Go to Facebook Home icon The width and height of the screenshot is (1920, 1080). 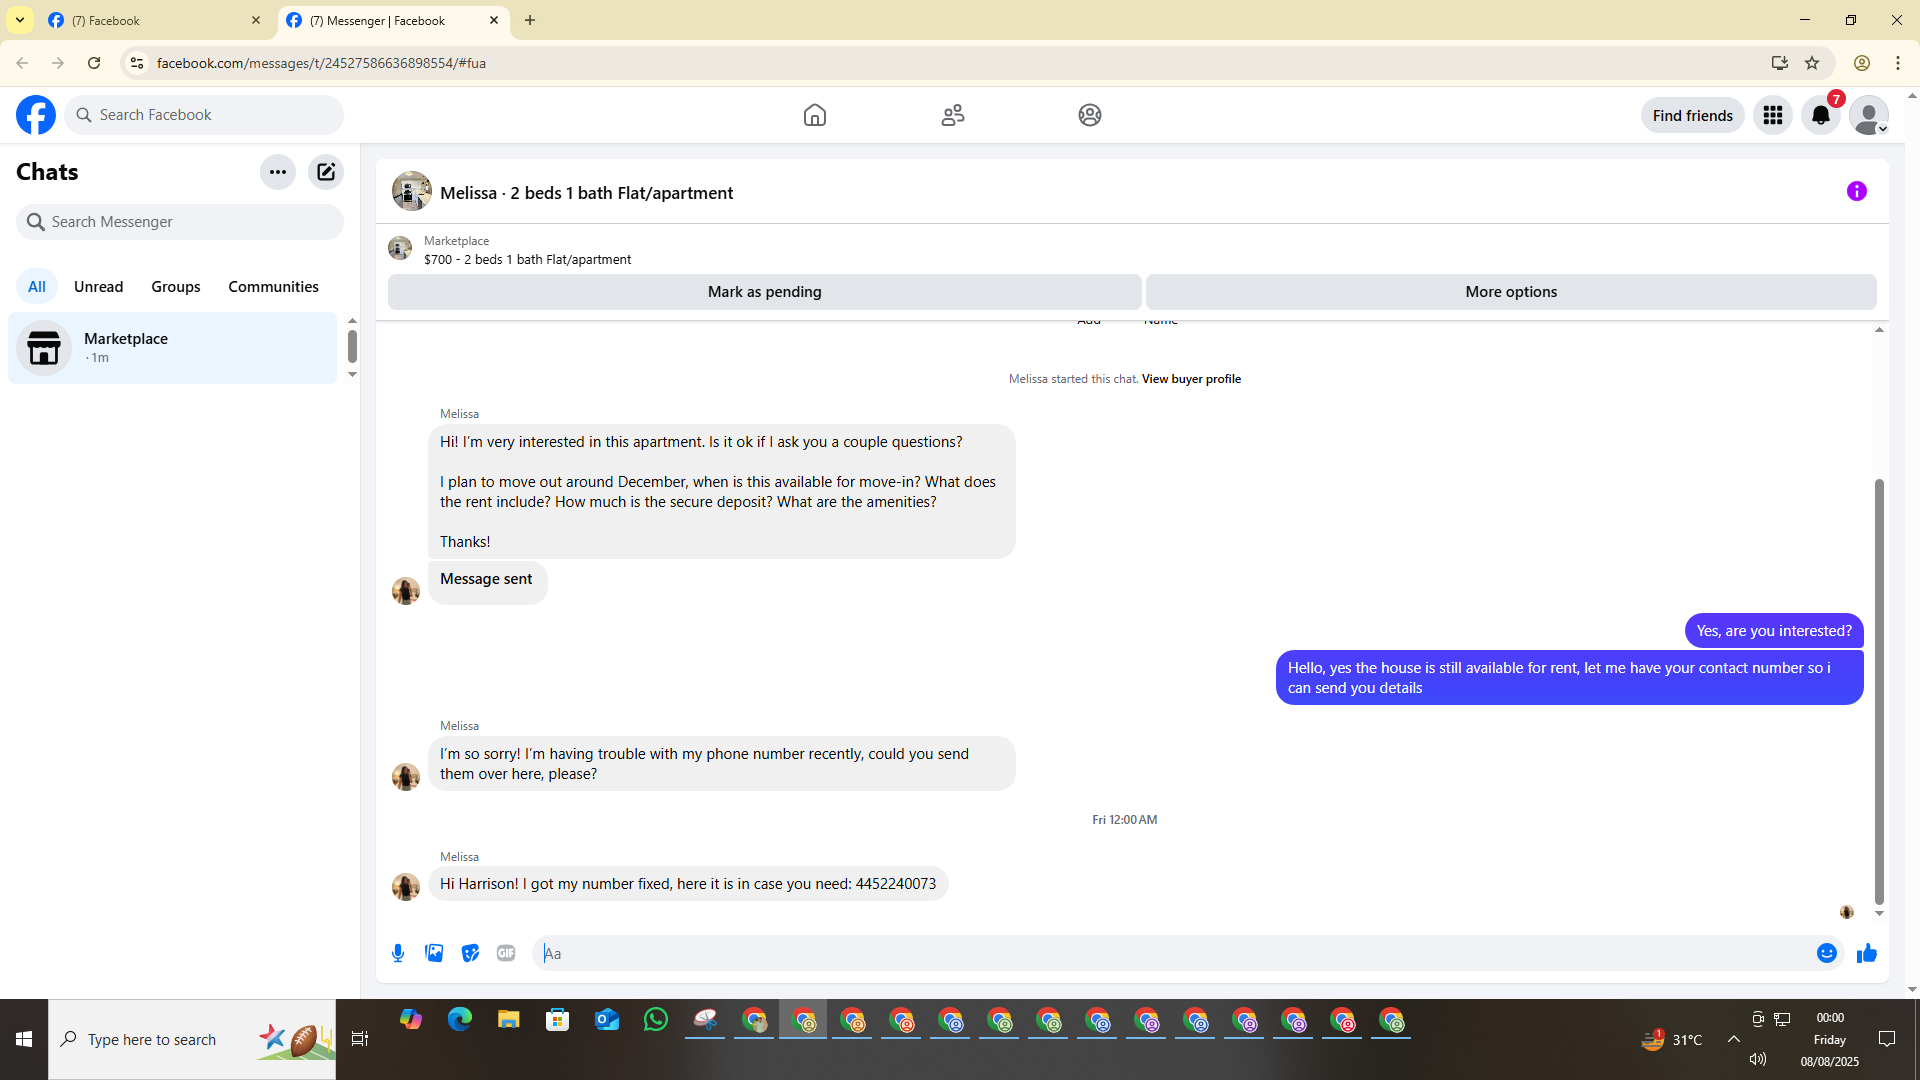click(x=814, y=115)
